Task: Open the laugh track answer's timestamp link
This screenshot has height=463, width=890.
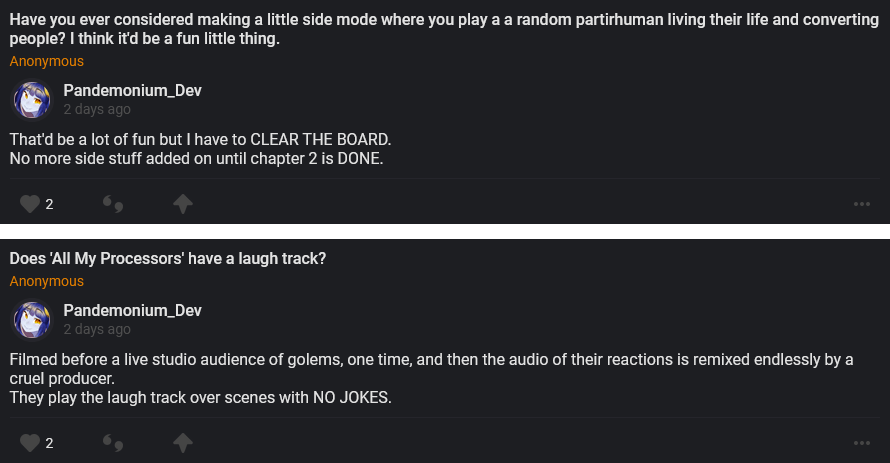Action: click(x=96, y=329)
